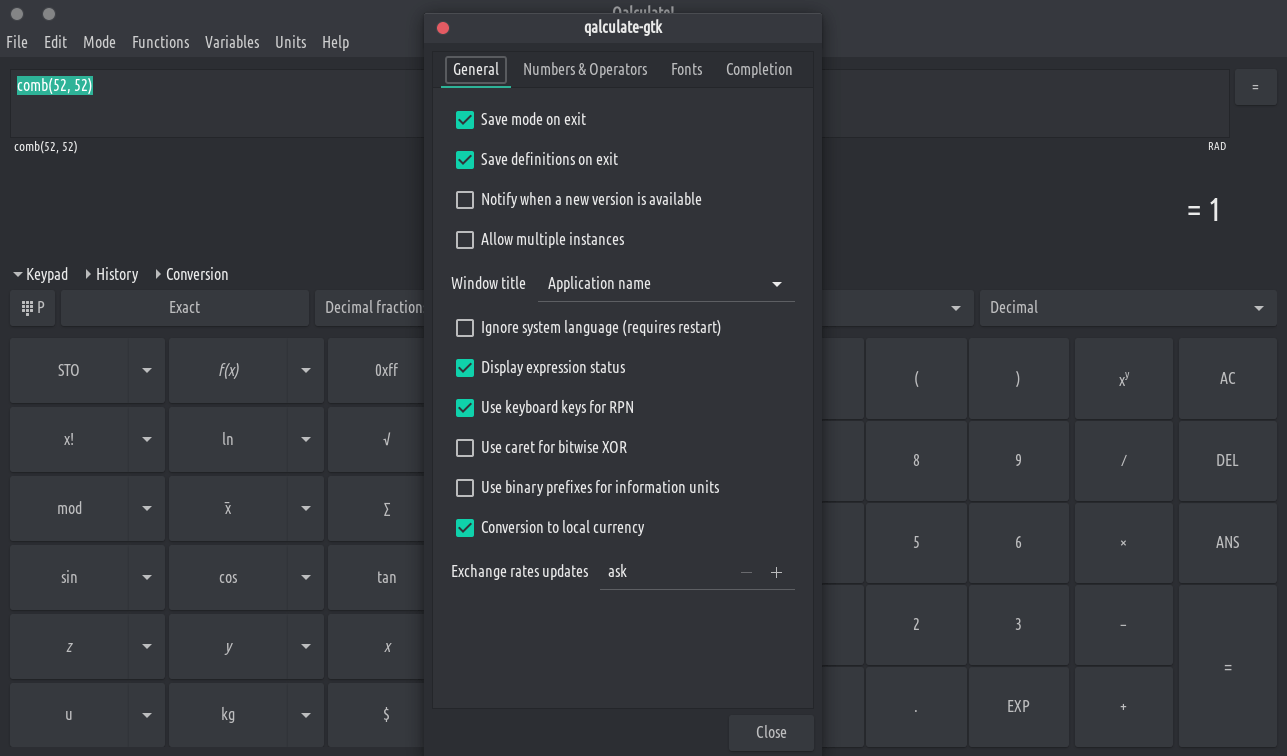This screenshot has width=1287, height=756.
Task: Click the dollar $ currency key
Action: coord(386,715)
